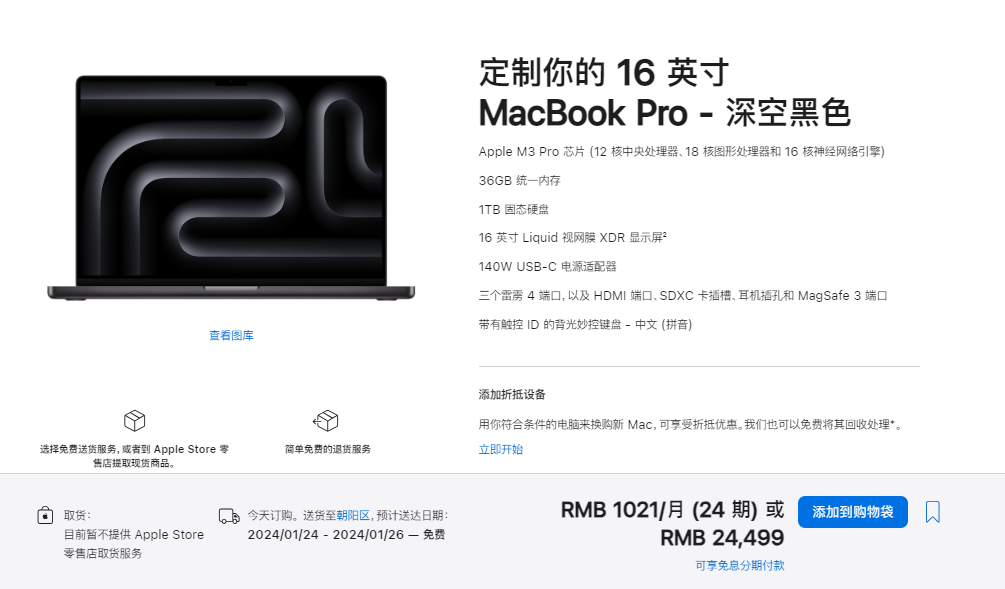Click the return box with arrows icon
Screen dimensions: 1005x589
pos(326,421)
